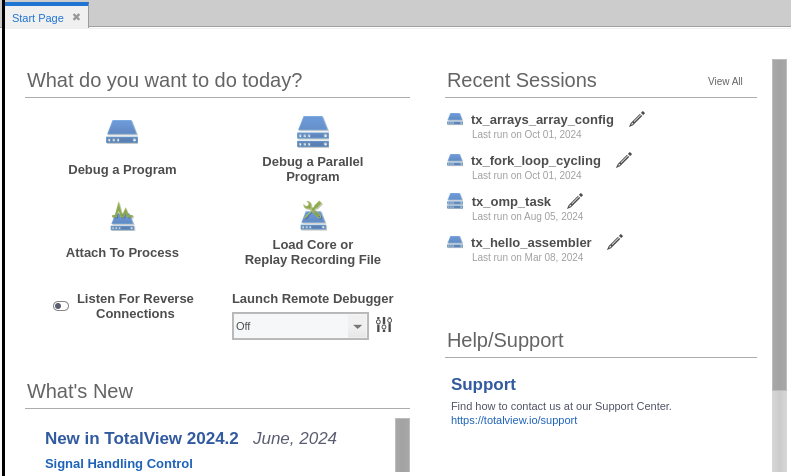This screenshot has height=476, width=791.
Task: Click the Debug a Program icon
Action: pos(122,132)
